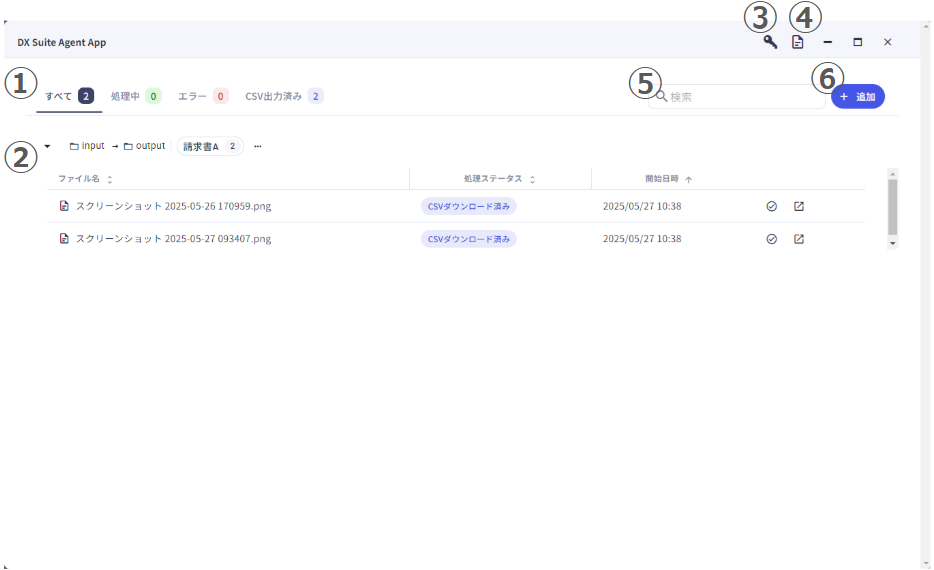The width and height of the screenshot is (934, 570).
Task: Open the document icon in the title bar
Action: coord(797,42)
